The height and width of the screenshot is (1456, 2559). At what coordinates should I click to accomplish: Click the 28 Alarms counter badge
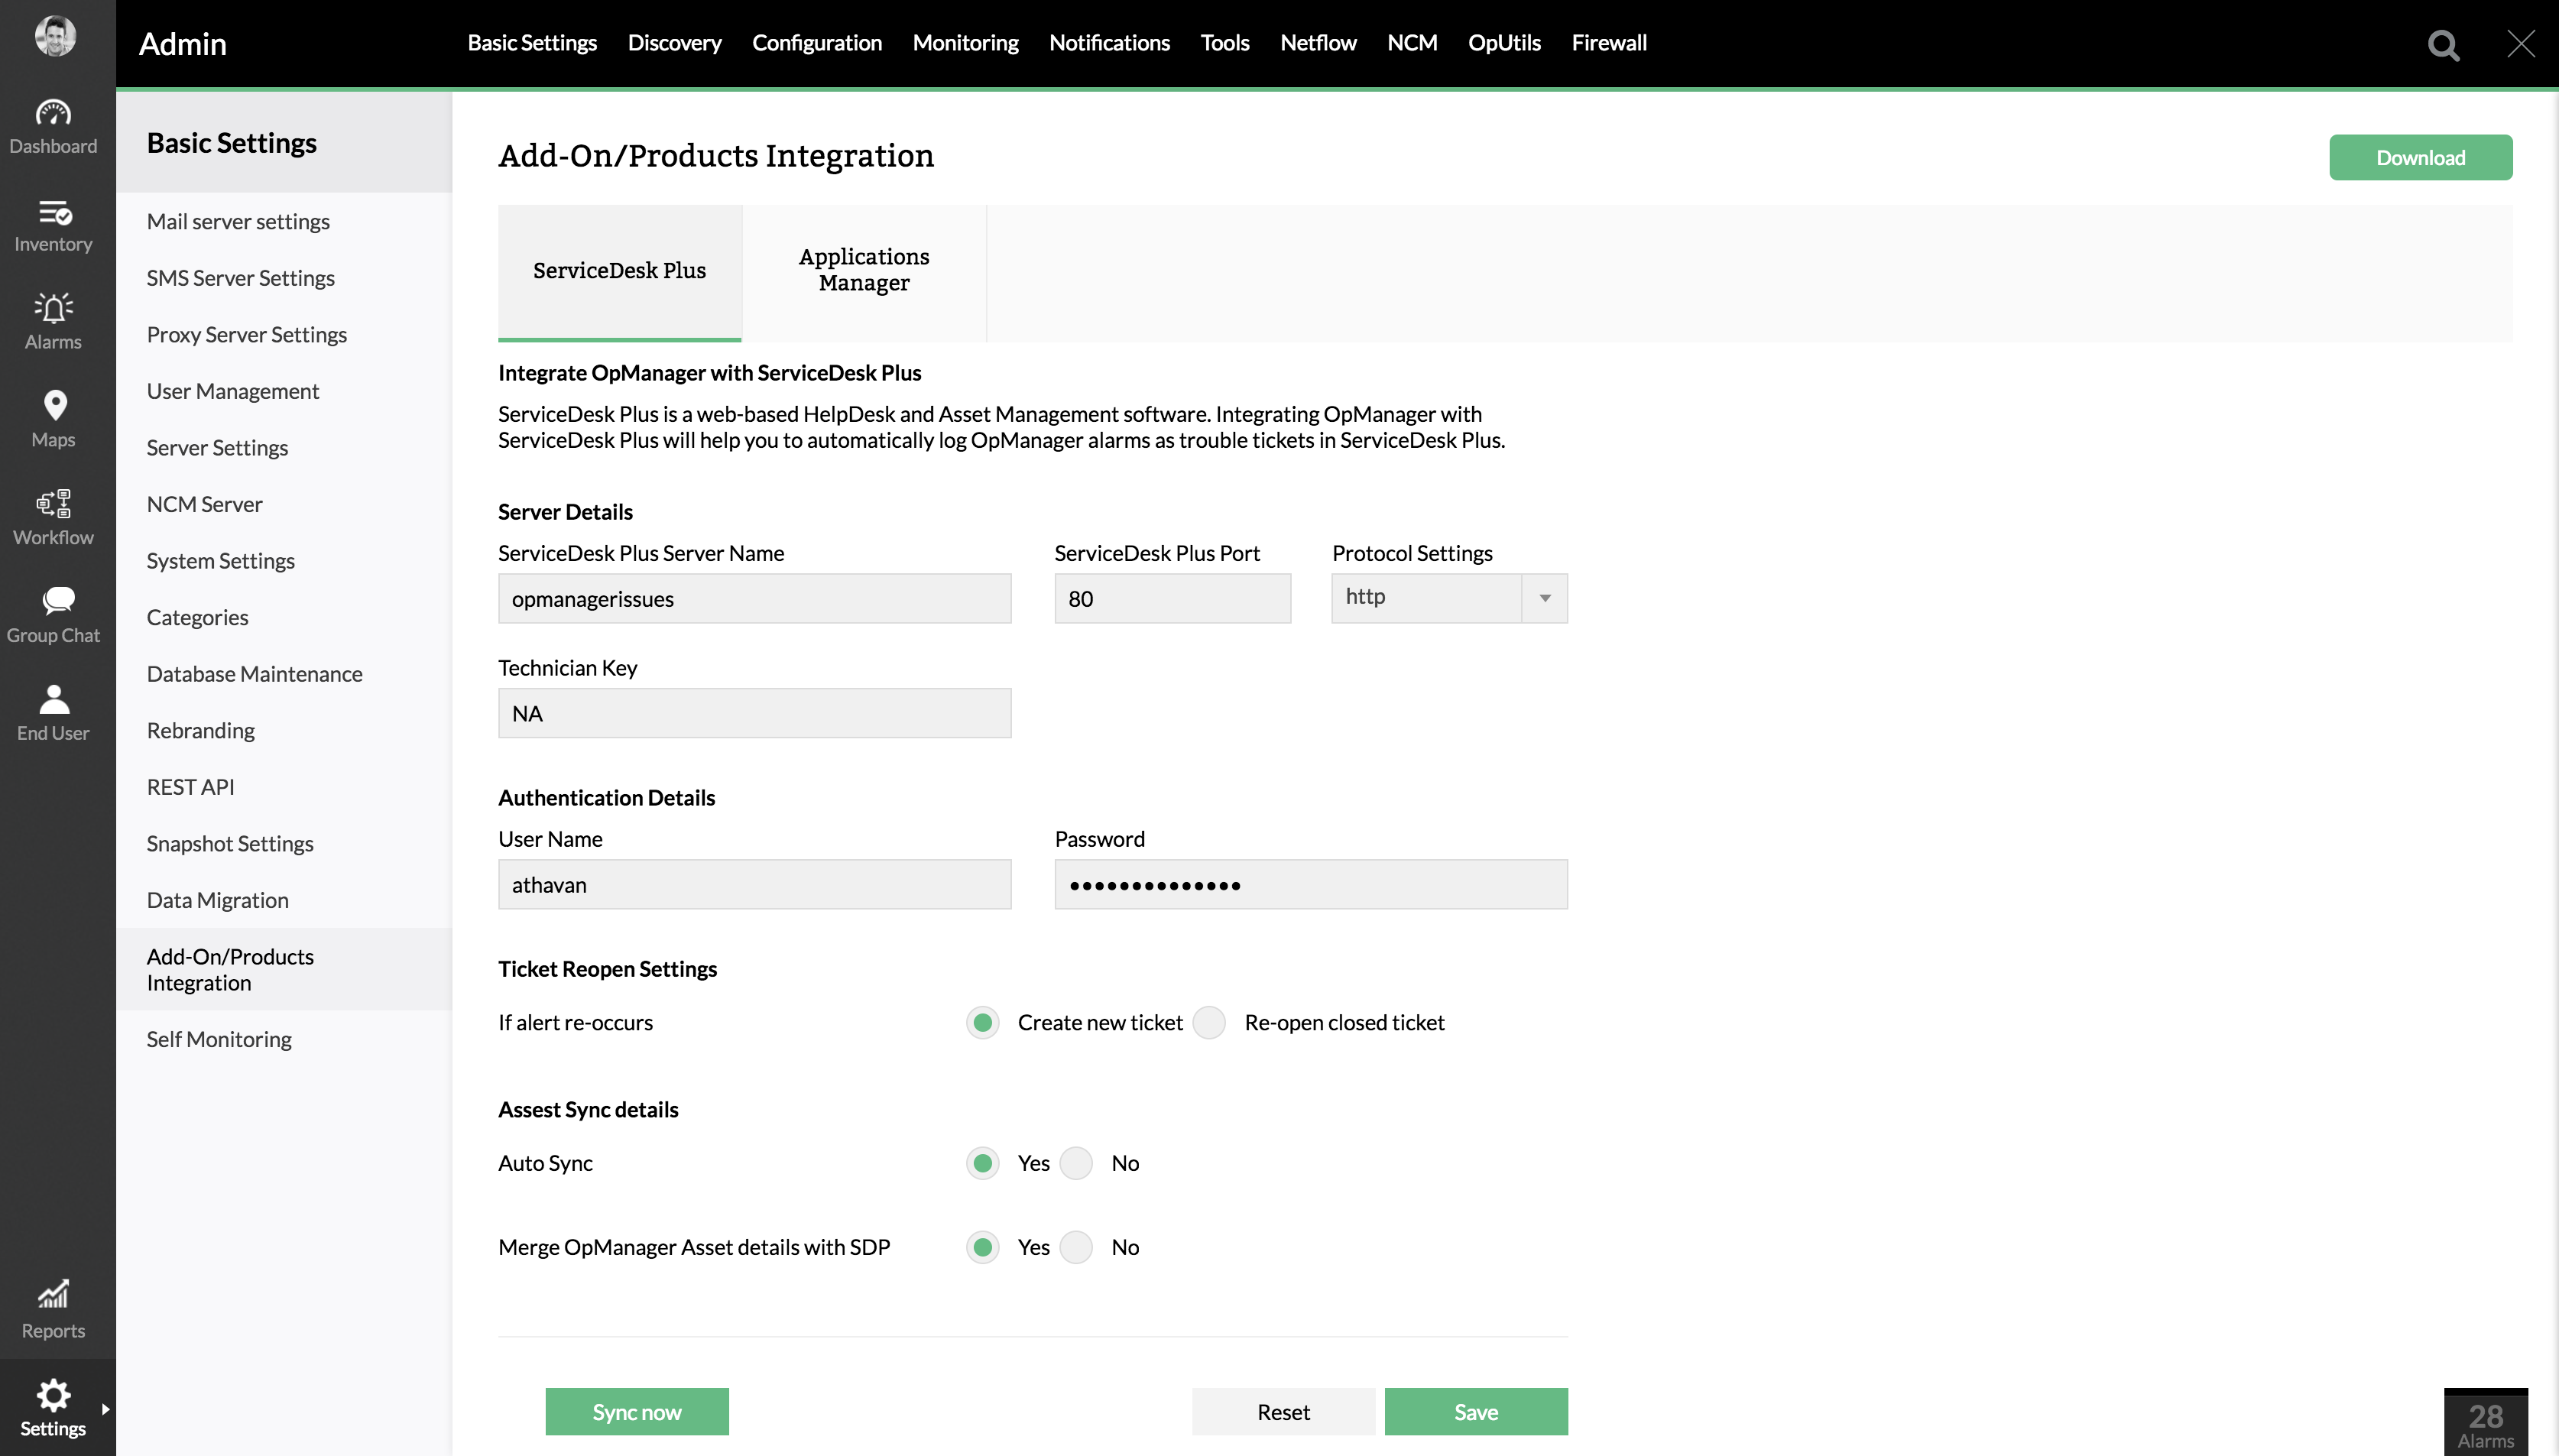pos(2484,1424)
